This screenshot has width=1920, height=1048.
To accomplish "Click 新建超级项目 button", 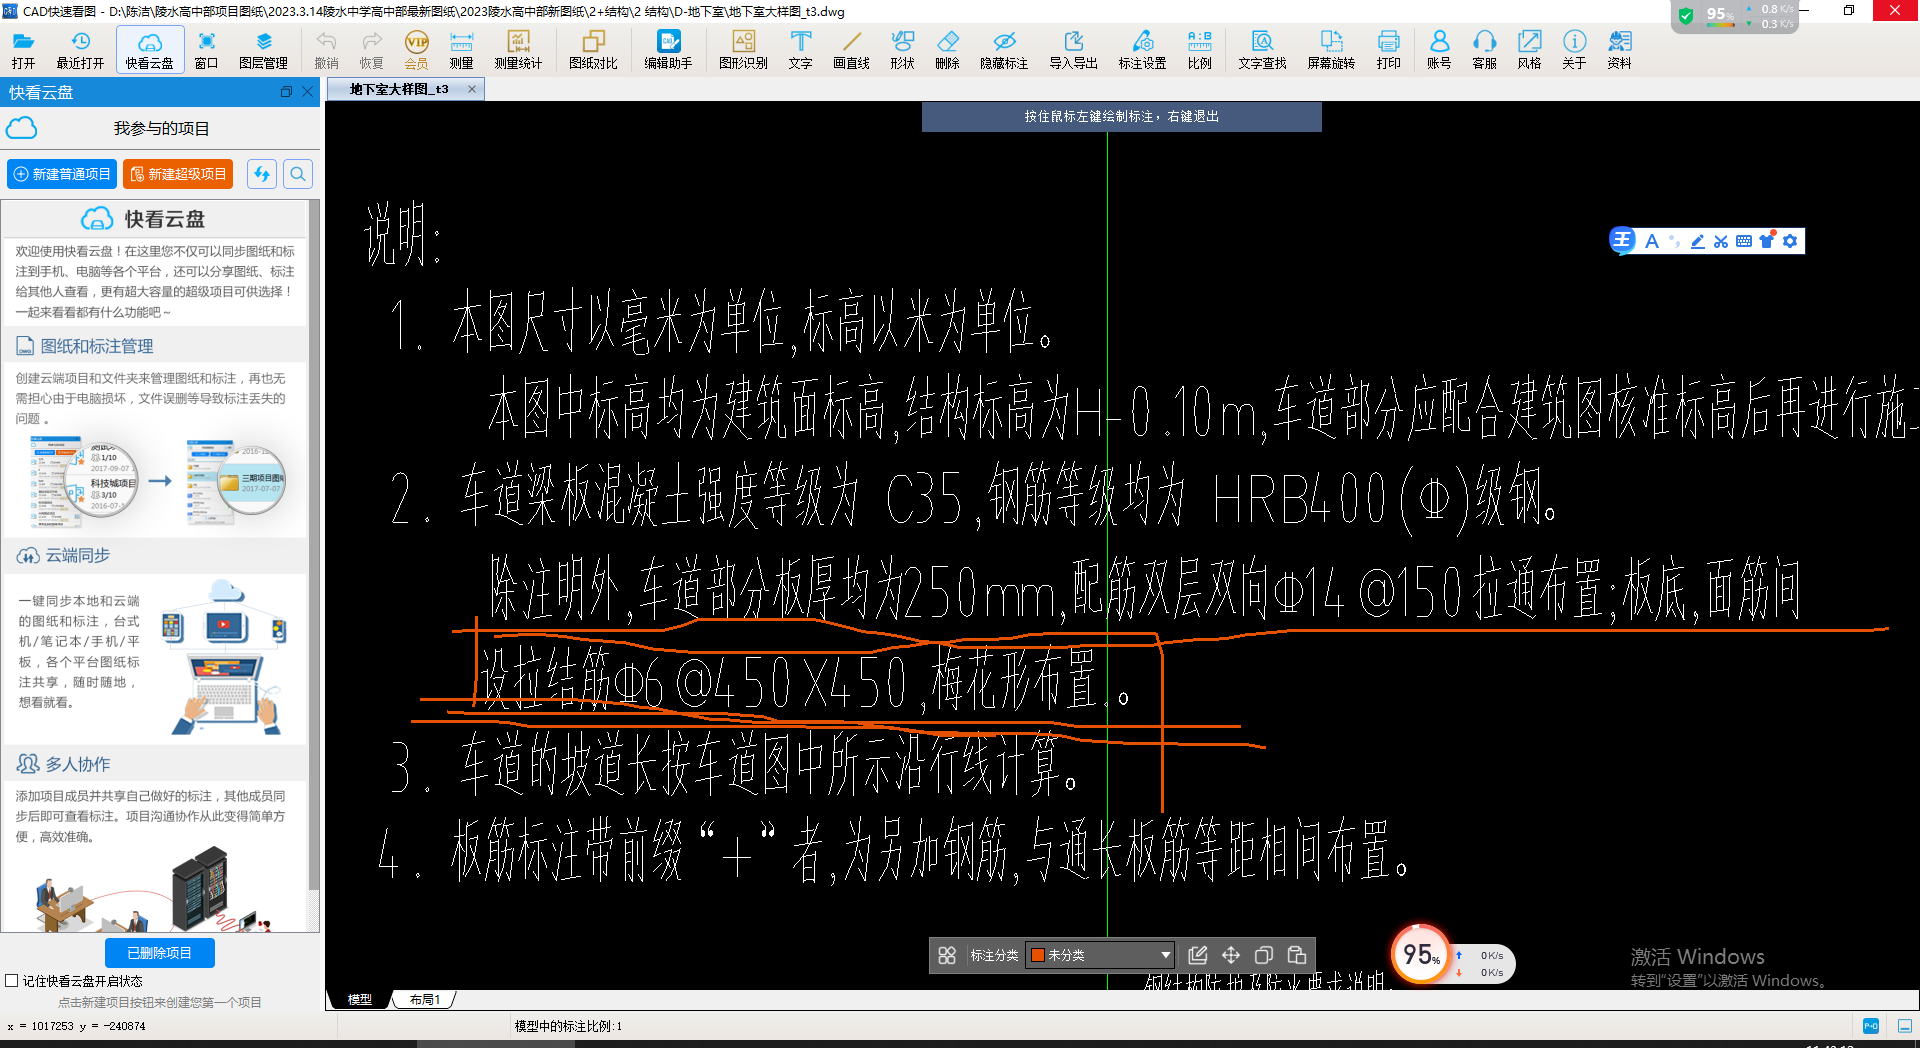I will pyautogui.click(x=178, y=174).
